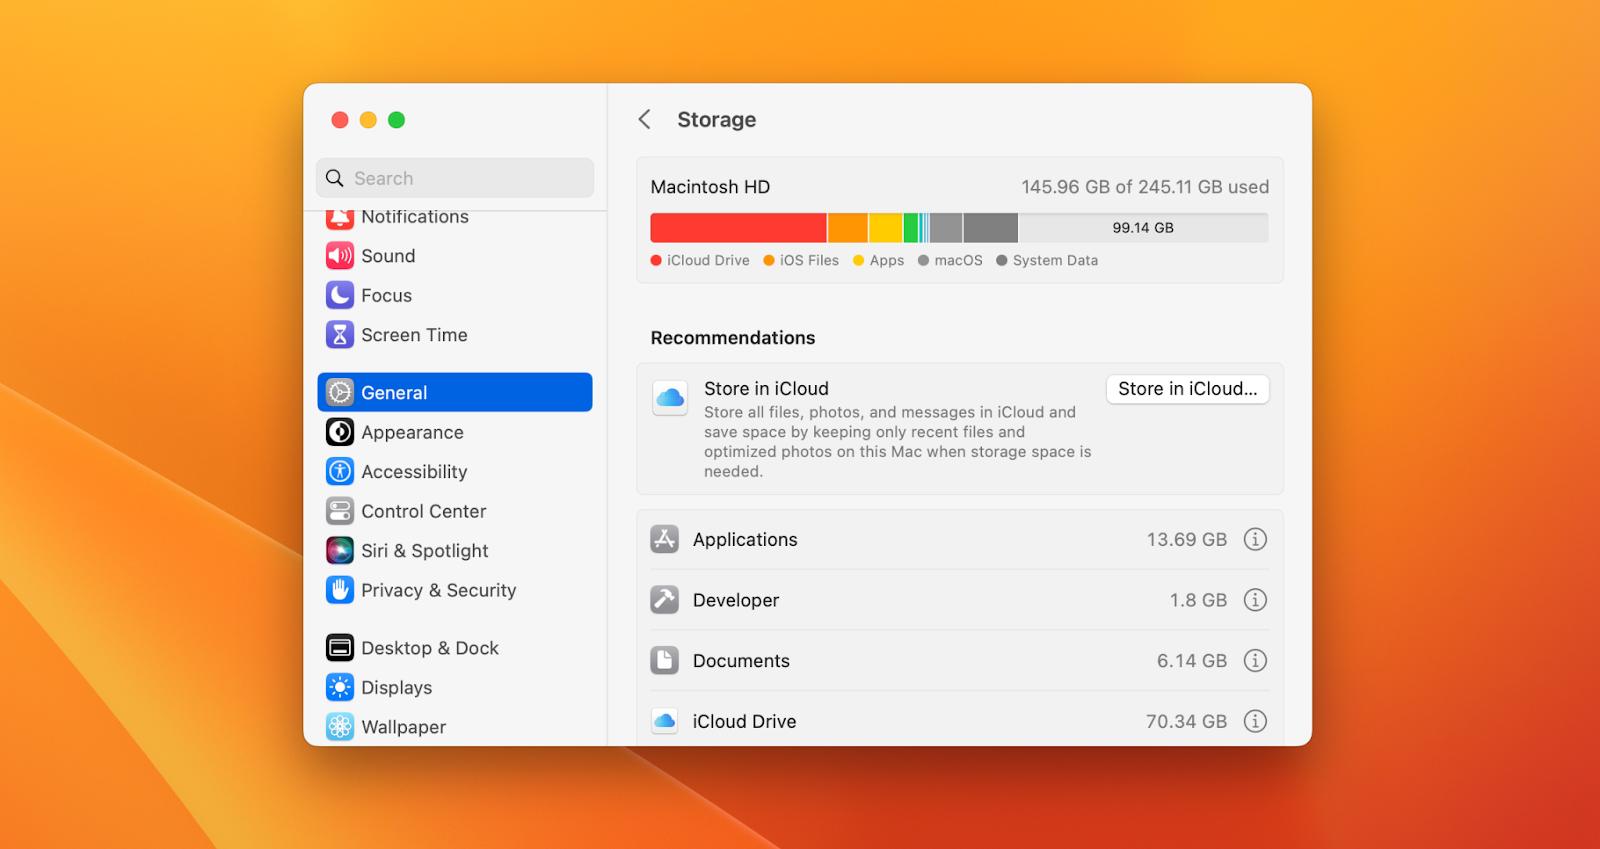
Task: Click the Screen Time hourglass icon
Action: point(340,335)
